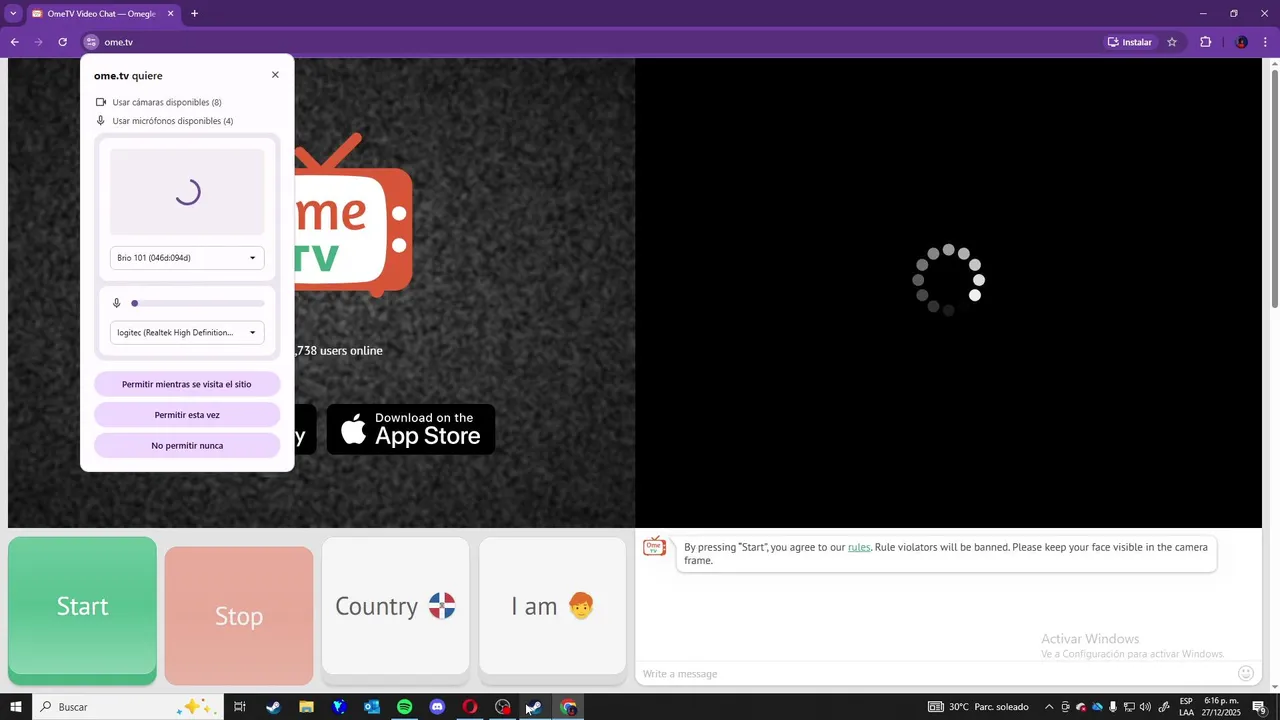
Task: Click 'Permitir esta vez' button
Action: 187,415
